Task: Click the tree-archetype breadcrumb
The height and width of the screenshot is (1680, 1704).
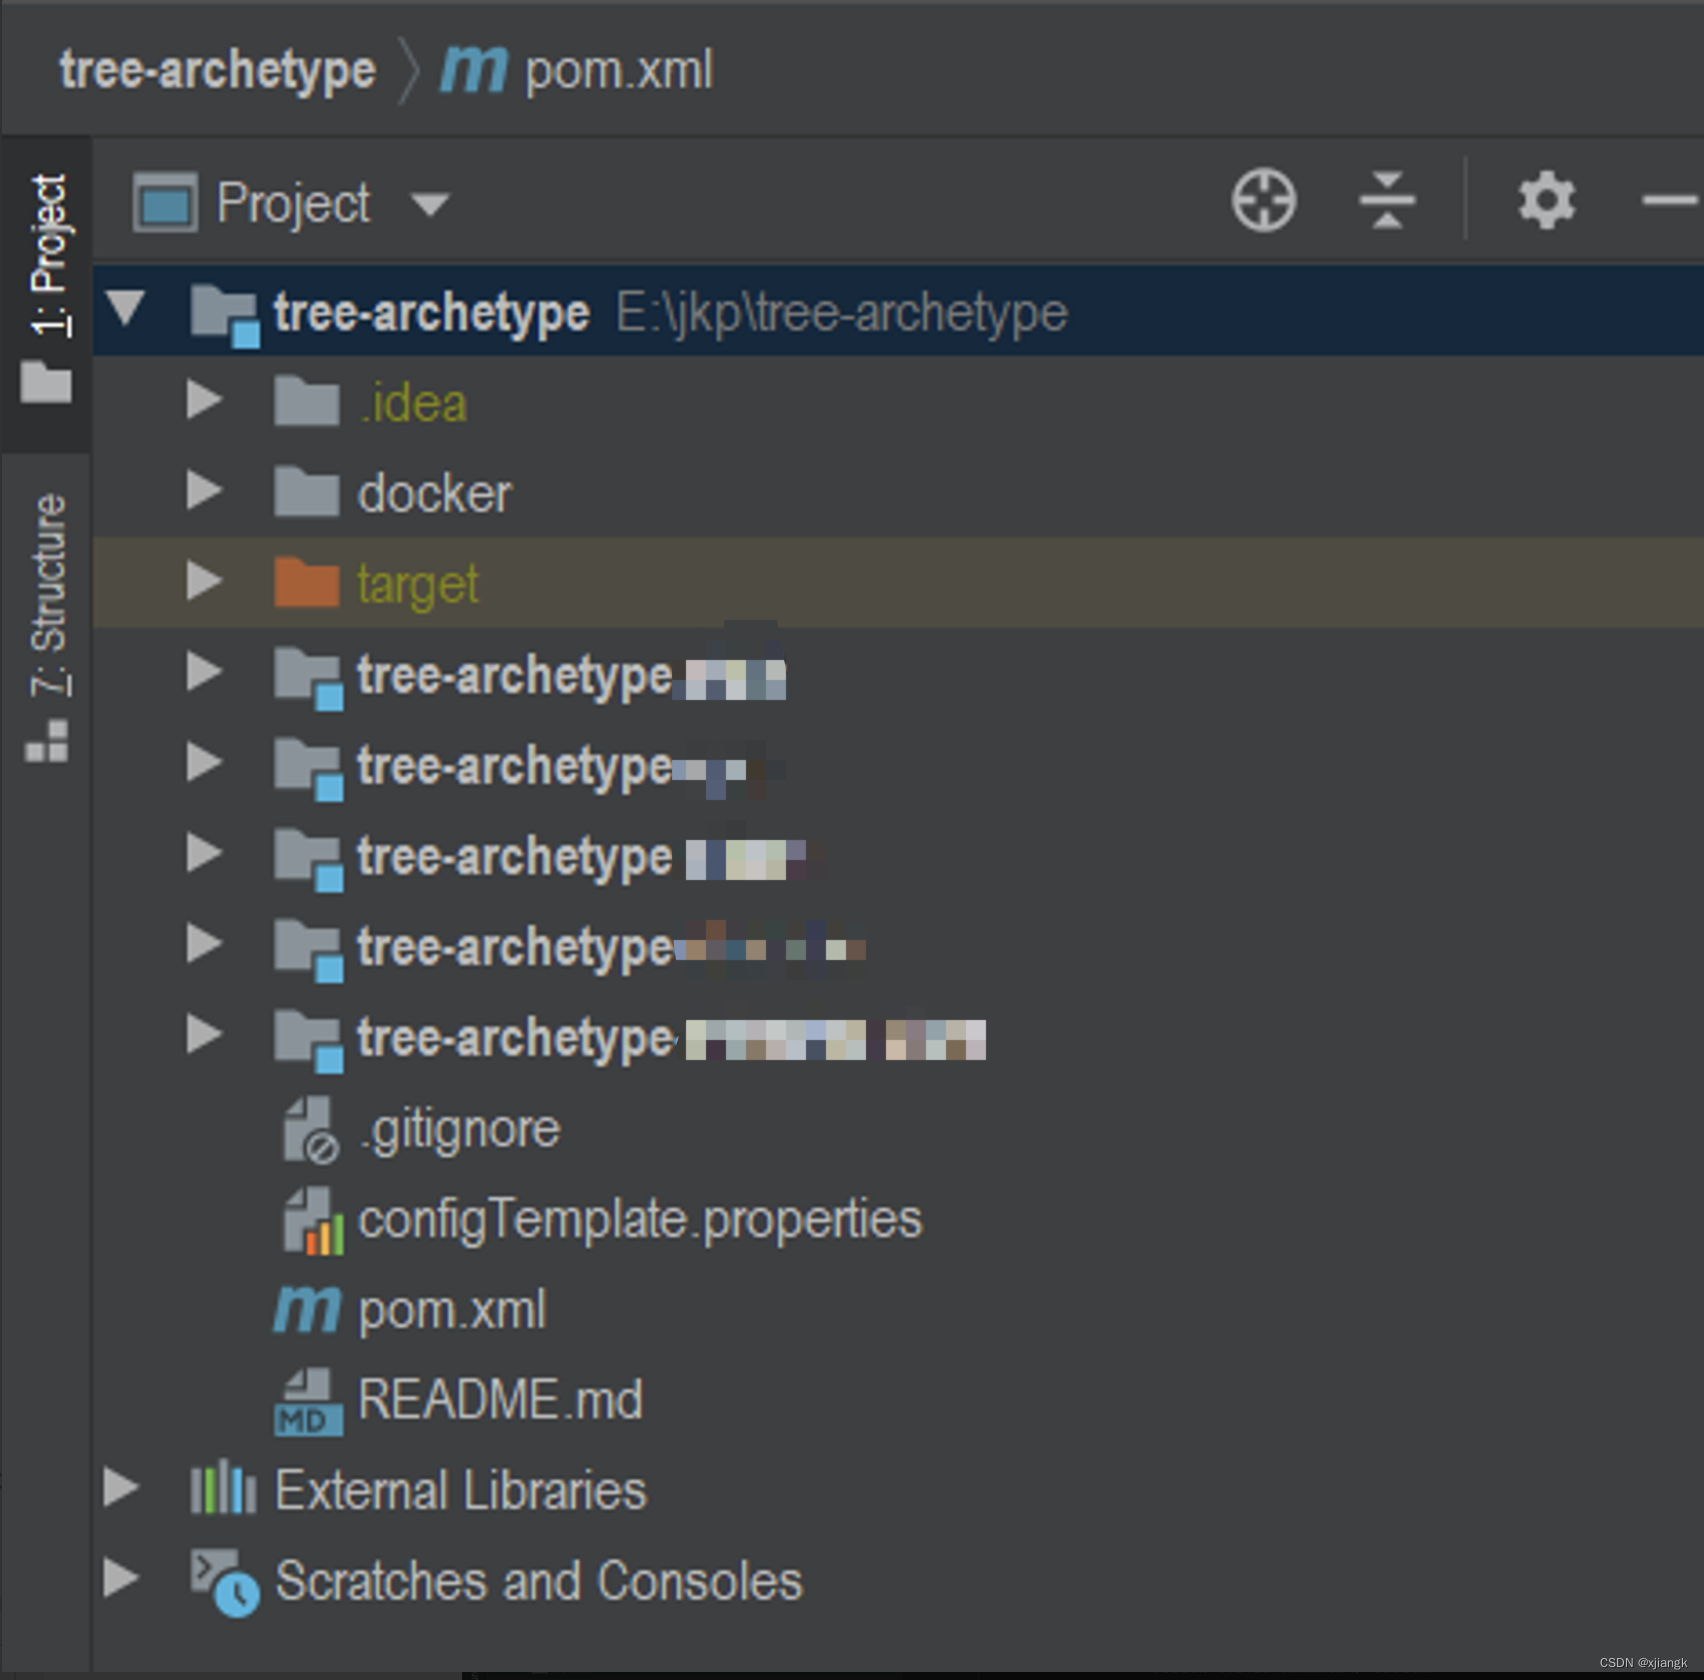Action: [x=217, y=70]
